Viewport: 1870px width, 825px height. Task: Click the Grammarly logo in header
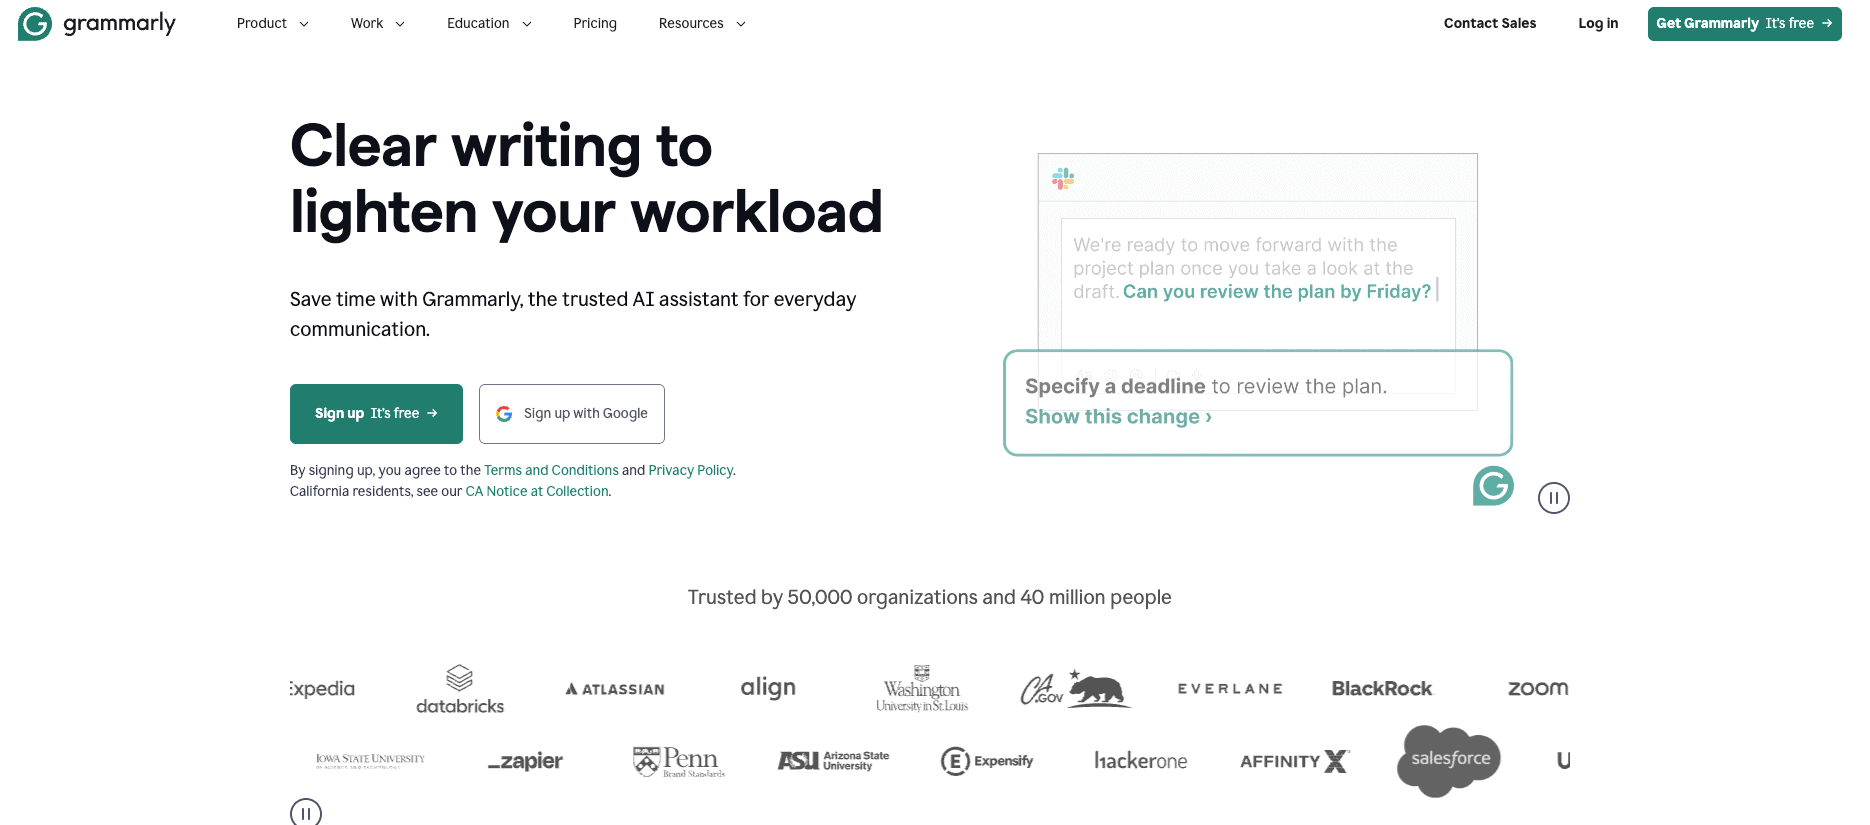(97, 23)
